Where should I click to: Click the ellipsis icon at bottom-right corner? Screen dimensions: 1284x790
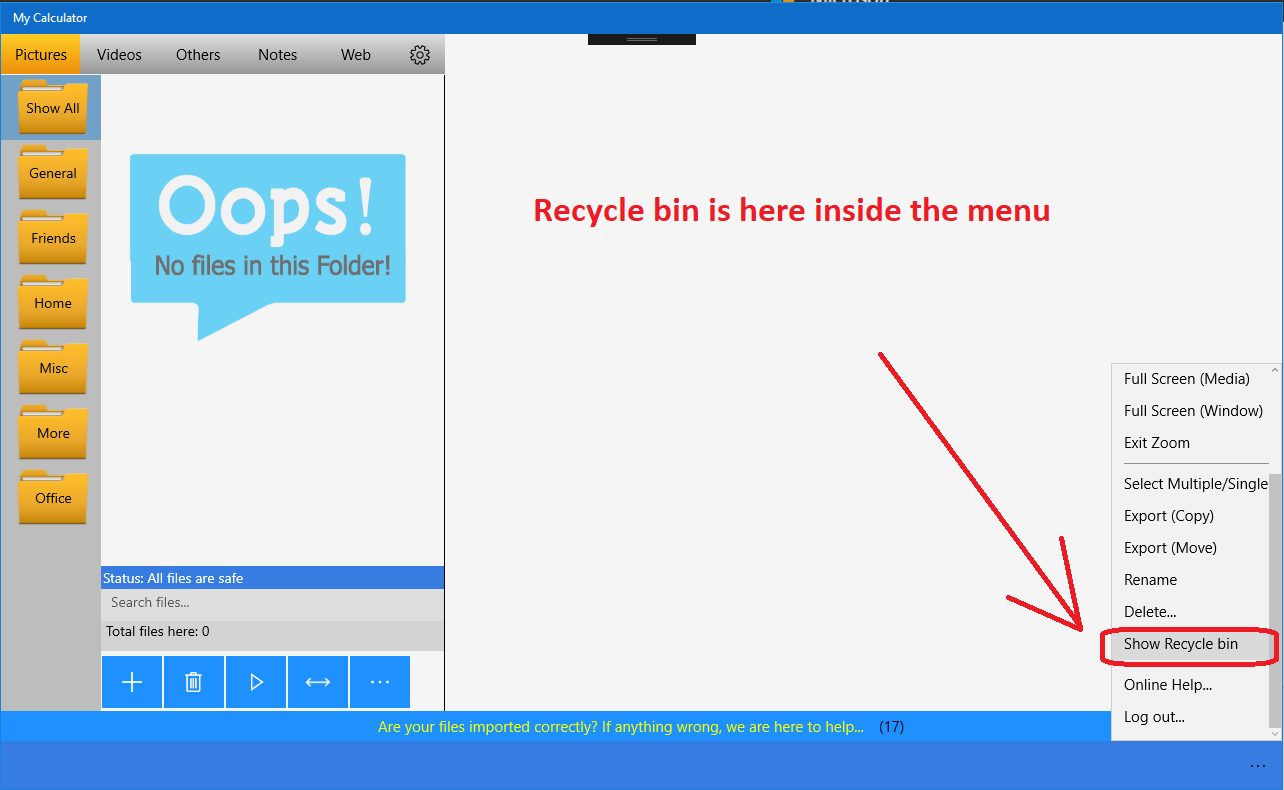tap(1258, 764)
